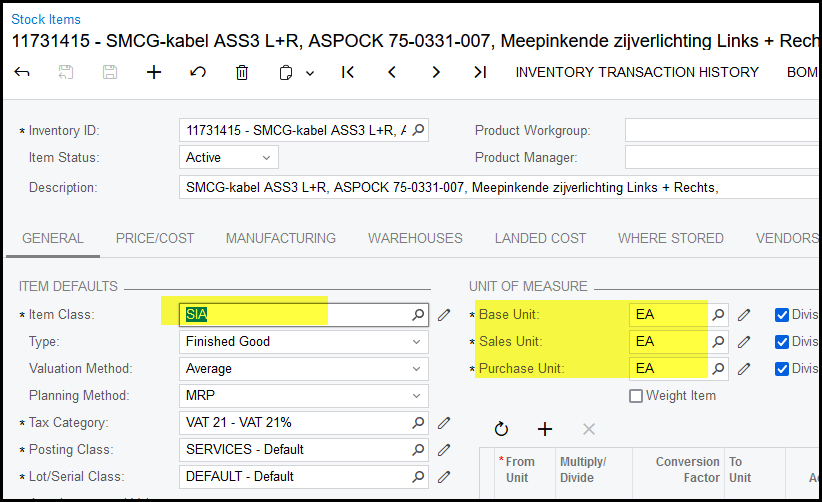822x502 pixels.
Task: Toggle the Base Unit divisible checkbox
Action: pos(782,314)
